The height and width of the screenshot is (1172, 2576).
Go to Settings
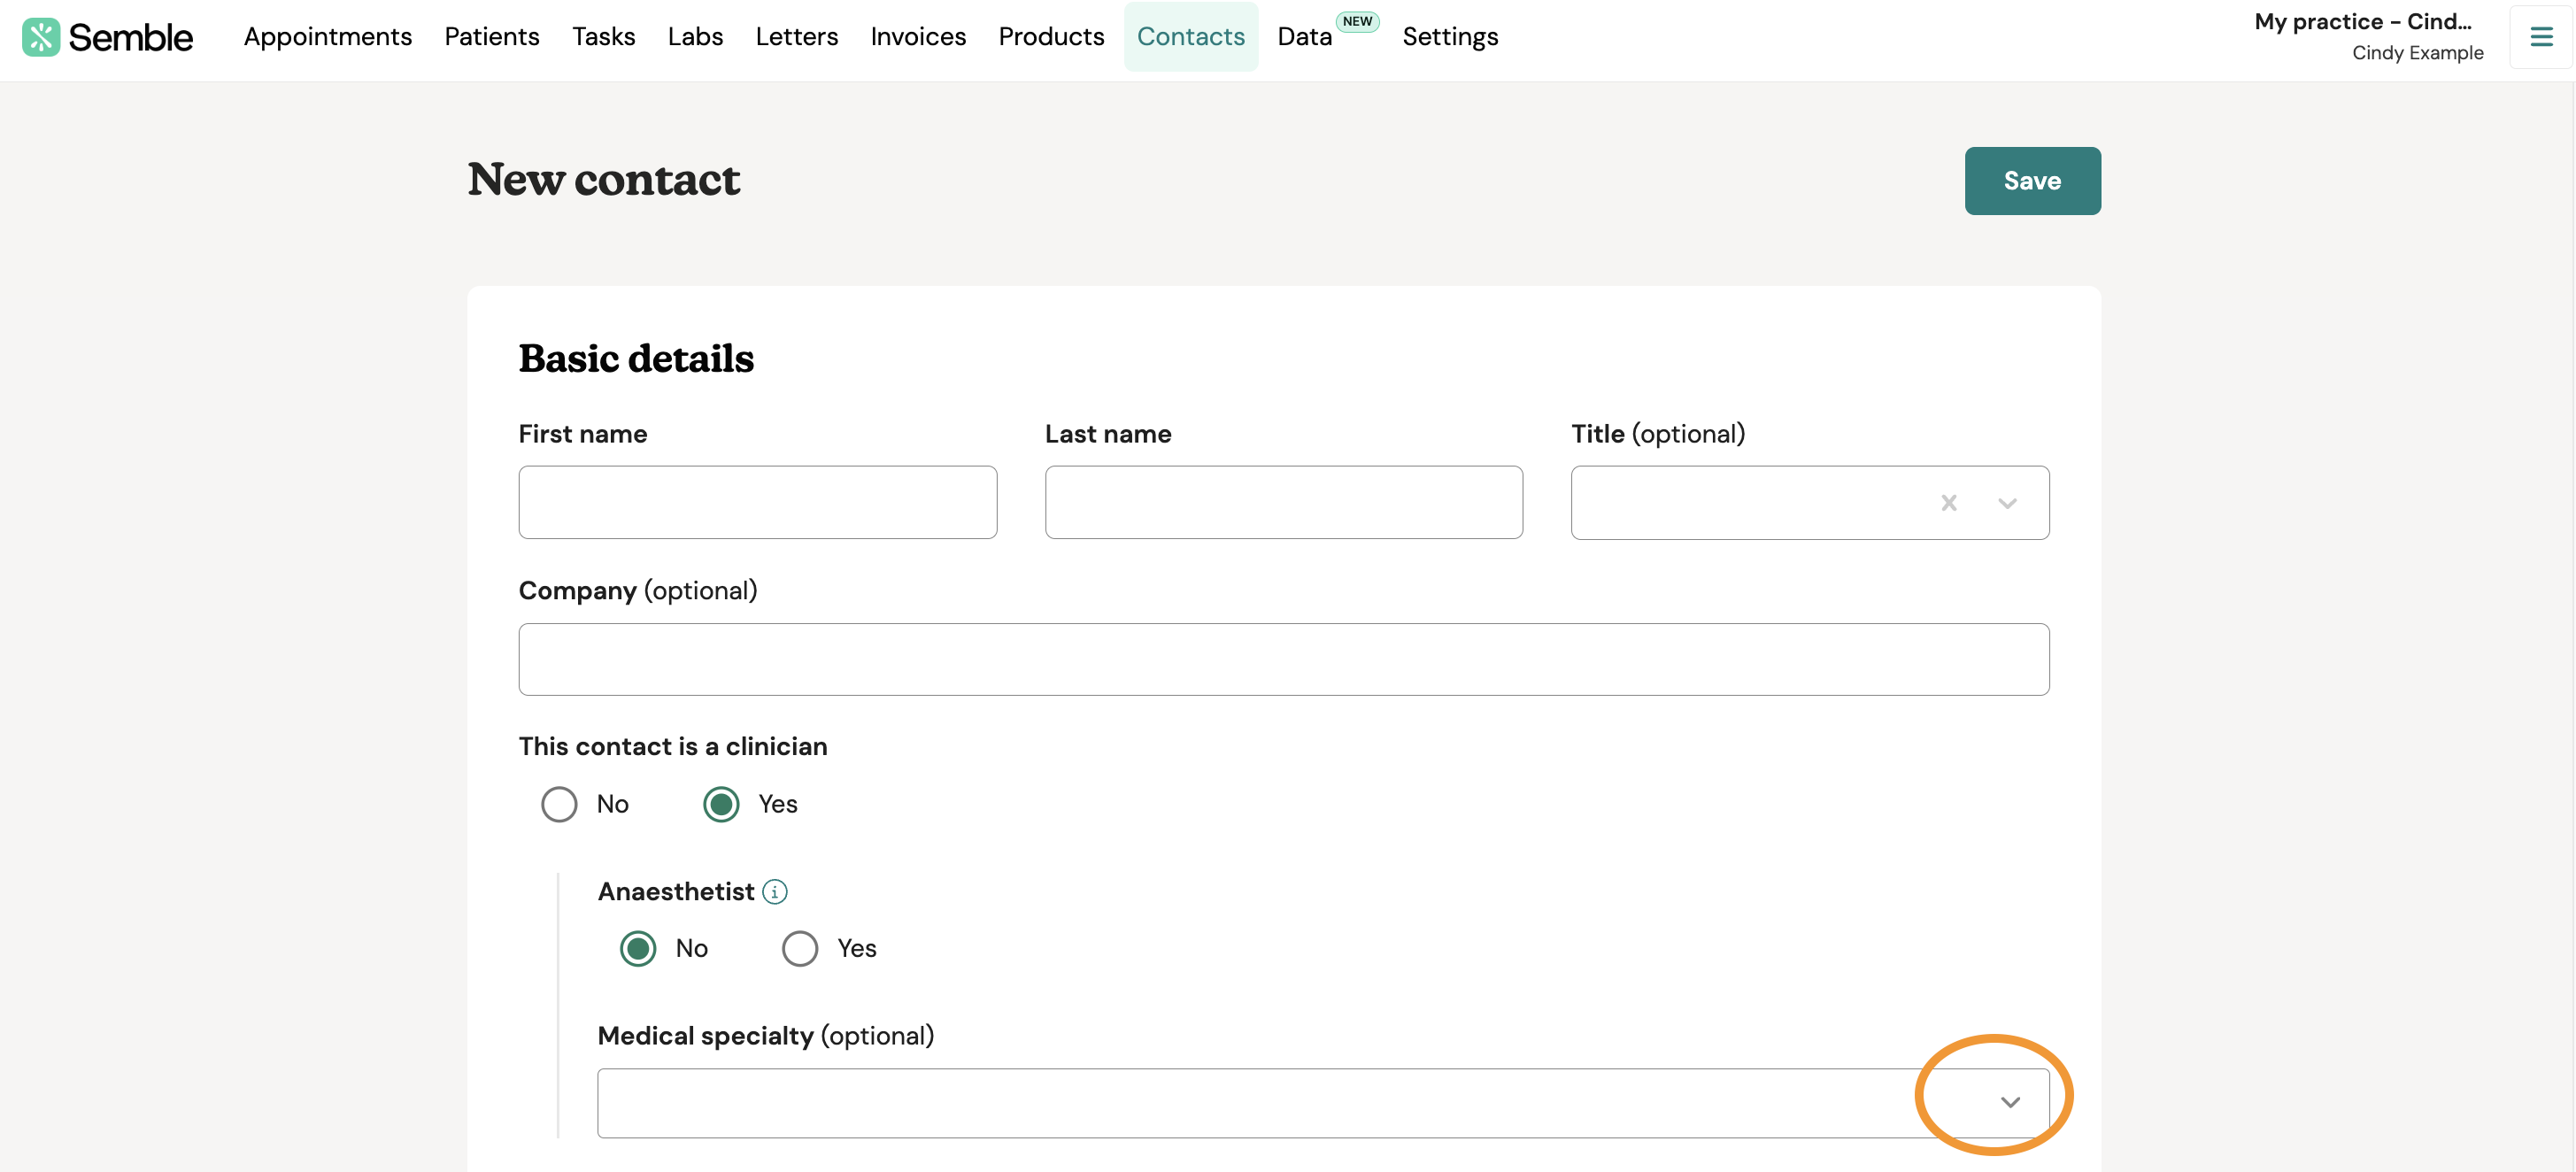1450,37
